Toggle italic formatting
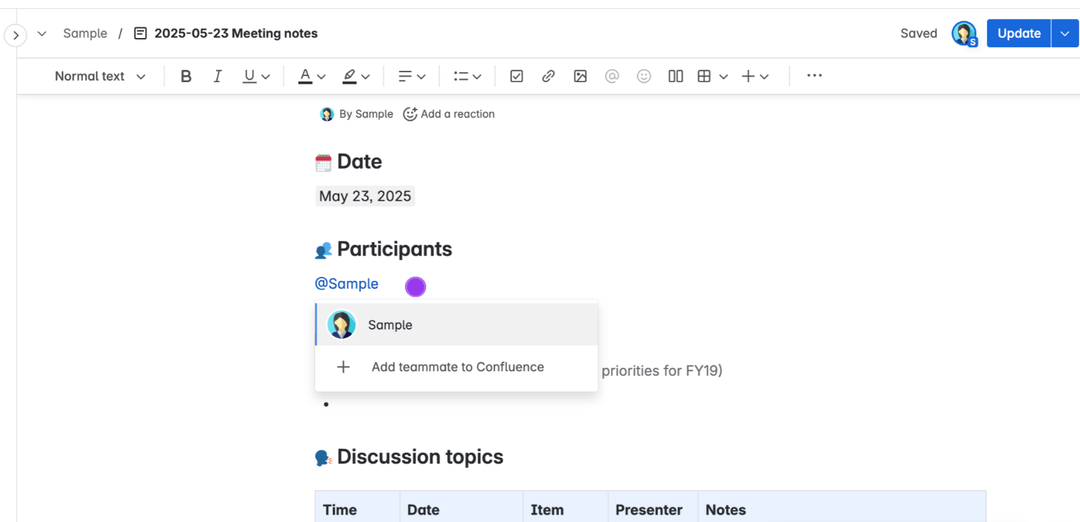This screenshot has width=1080, height=522. pos(218,76)
